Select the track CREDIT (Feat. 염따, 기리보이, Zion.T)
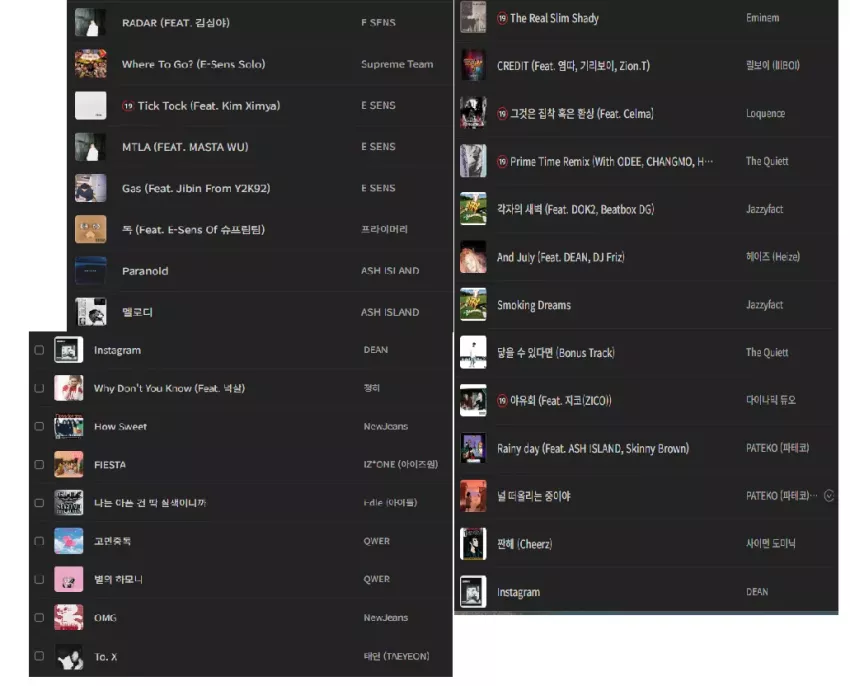The width and height of the screenshot is (850, 686). point(573,66)
